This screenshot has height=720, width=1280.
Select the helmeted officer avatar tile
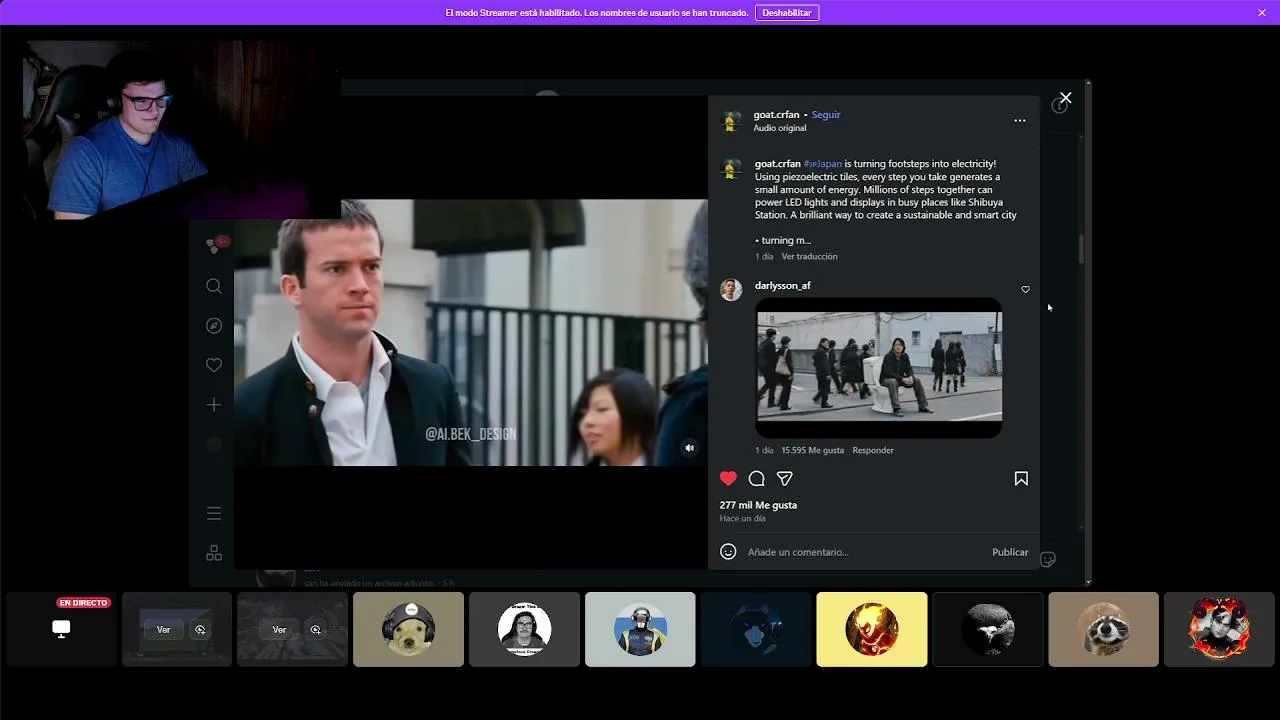(640, 629)
